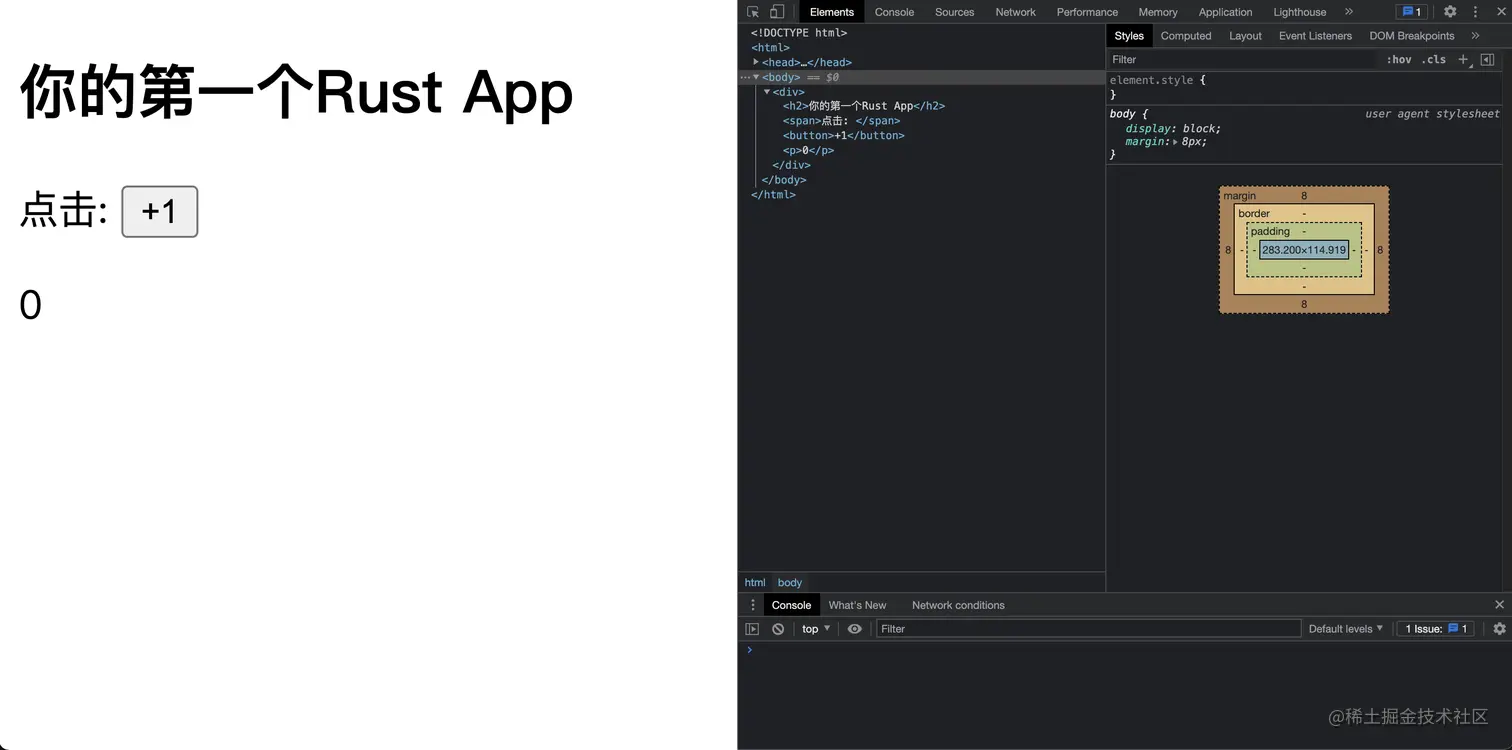This screenshot has height=750, width=1512.
Task: Select the Console drawer tab
Action: [x=791, y=605]
